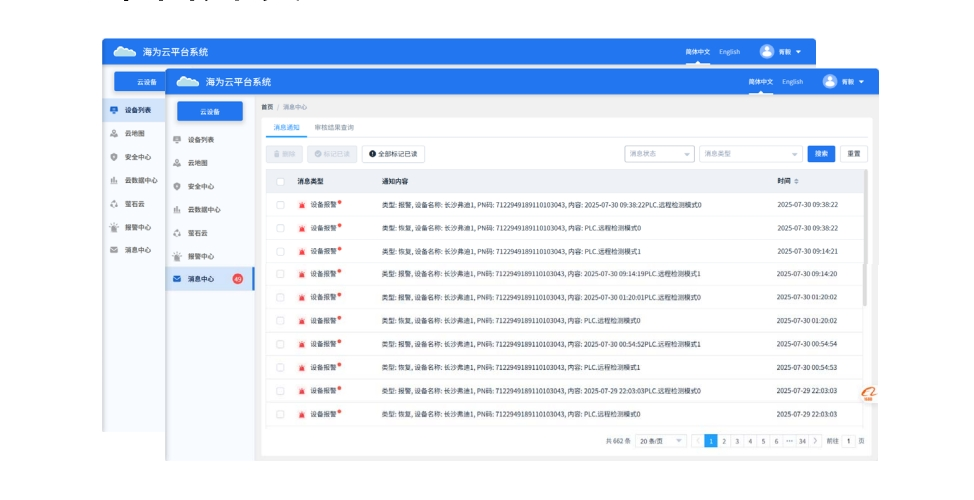Go to page 2 in pagination

pos(724,441)
